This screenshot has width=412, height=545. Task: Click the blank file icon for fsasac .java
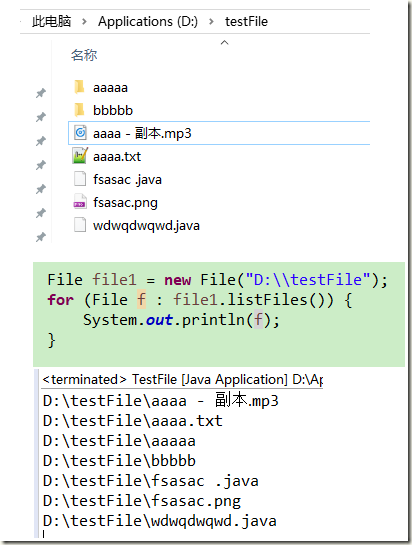[x=80, y=179]
